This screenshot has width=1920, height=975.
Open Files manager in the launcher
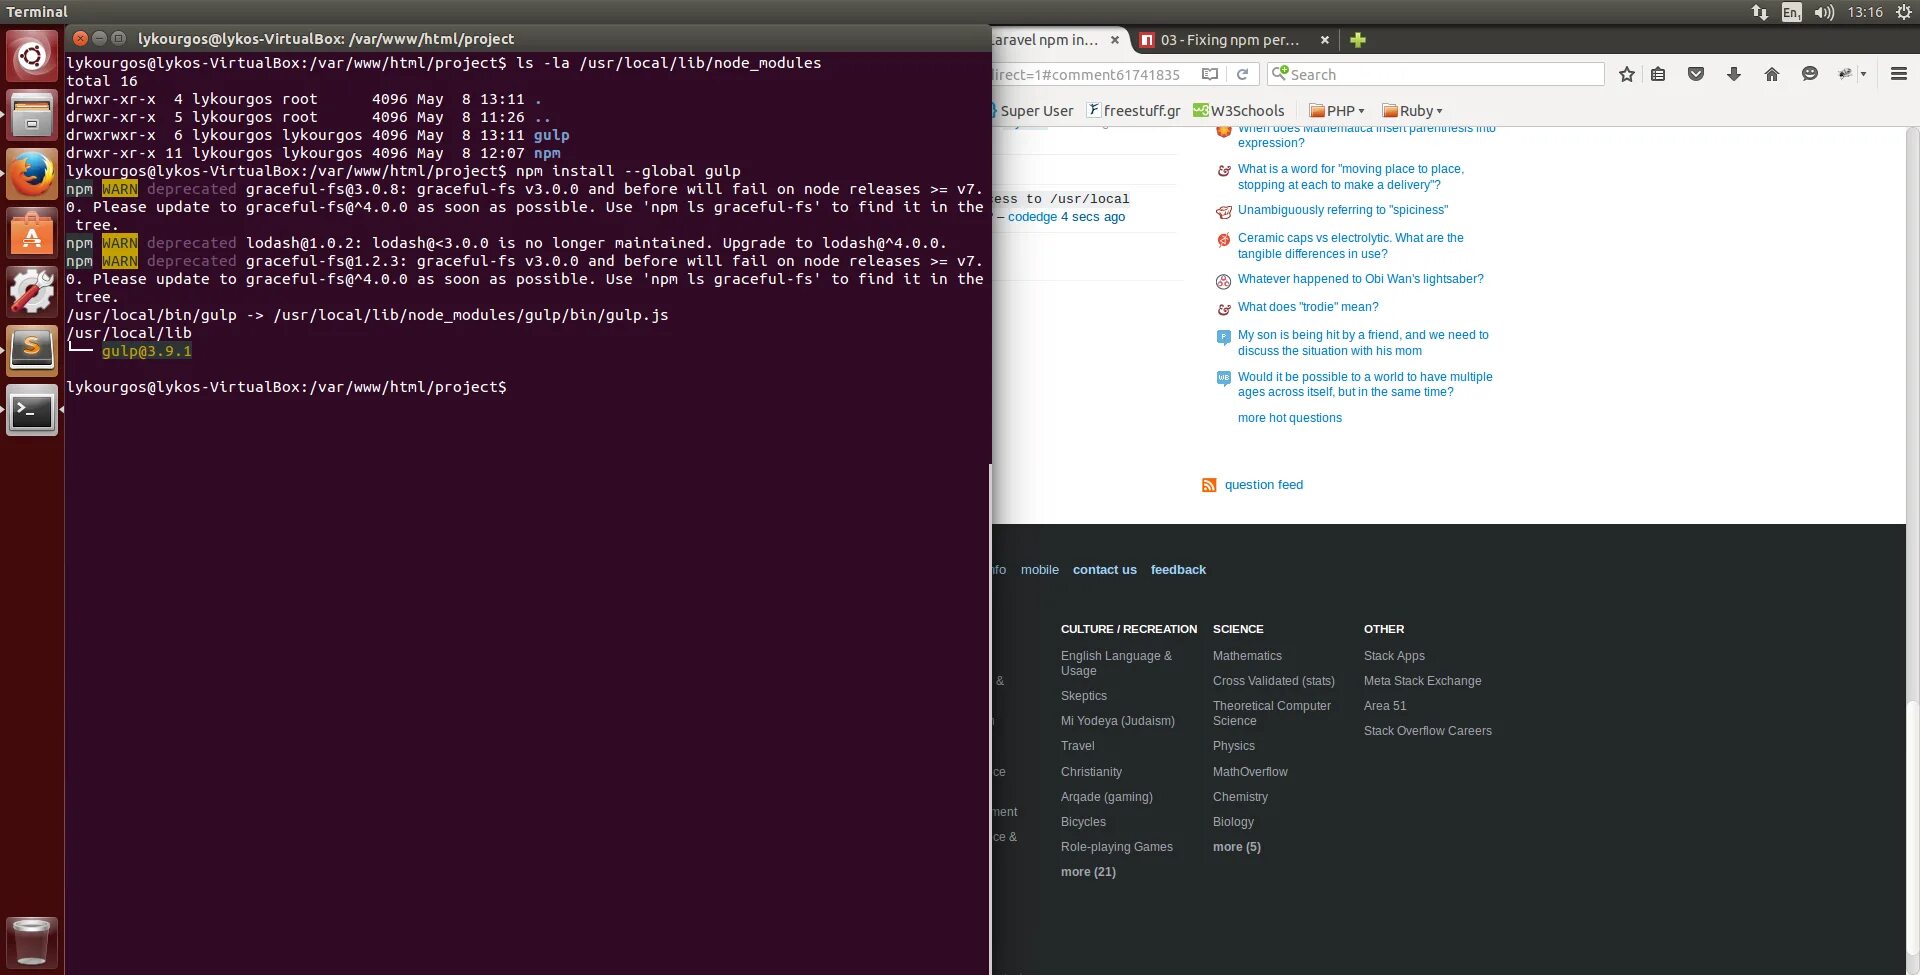click(32, 114)
